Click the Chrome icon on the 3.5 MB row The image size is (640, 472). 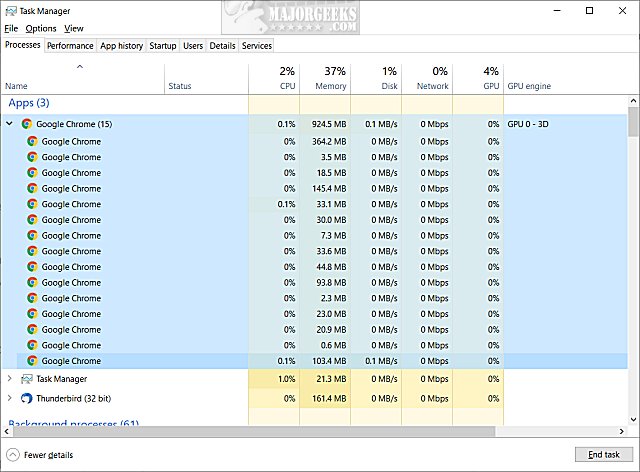[32, 157]
